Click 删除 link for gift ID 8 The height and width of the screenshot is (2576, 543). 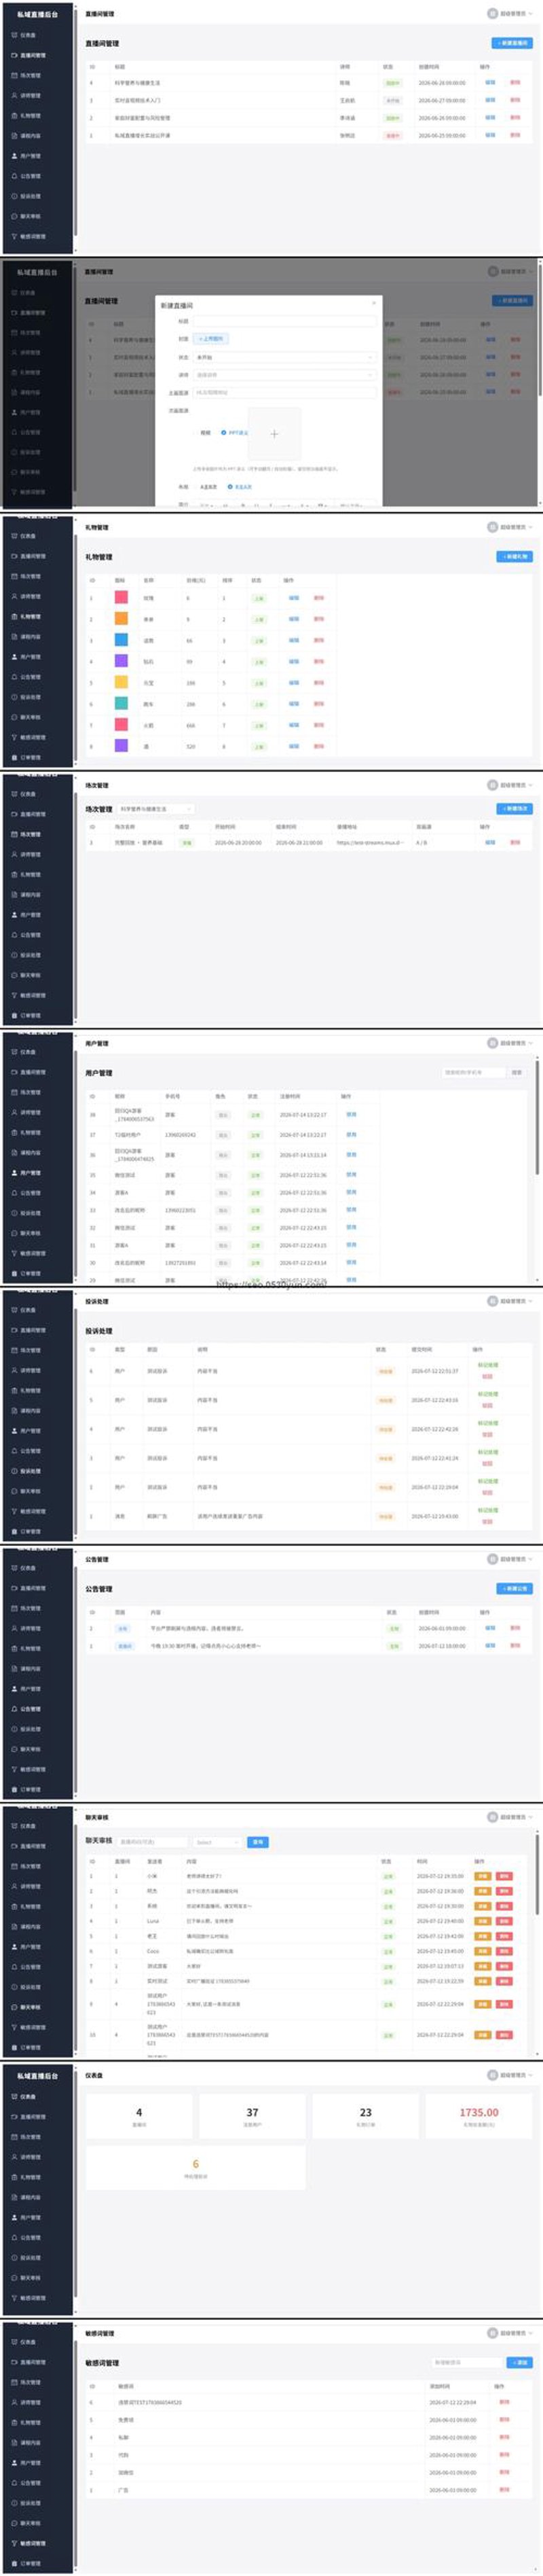pyautogui.click(x=319, y=746)
